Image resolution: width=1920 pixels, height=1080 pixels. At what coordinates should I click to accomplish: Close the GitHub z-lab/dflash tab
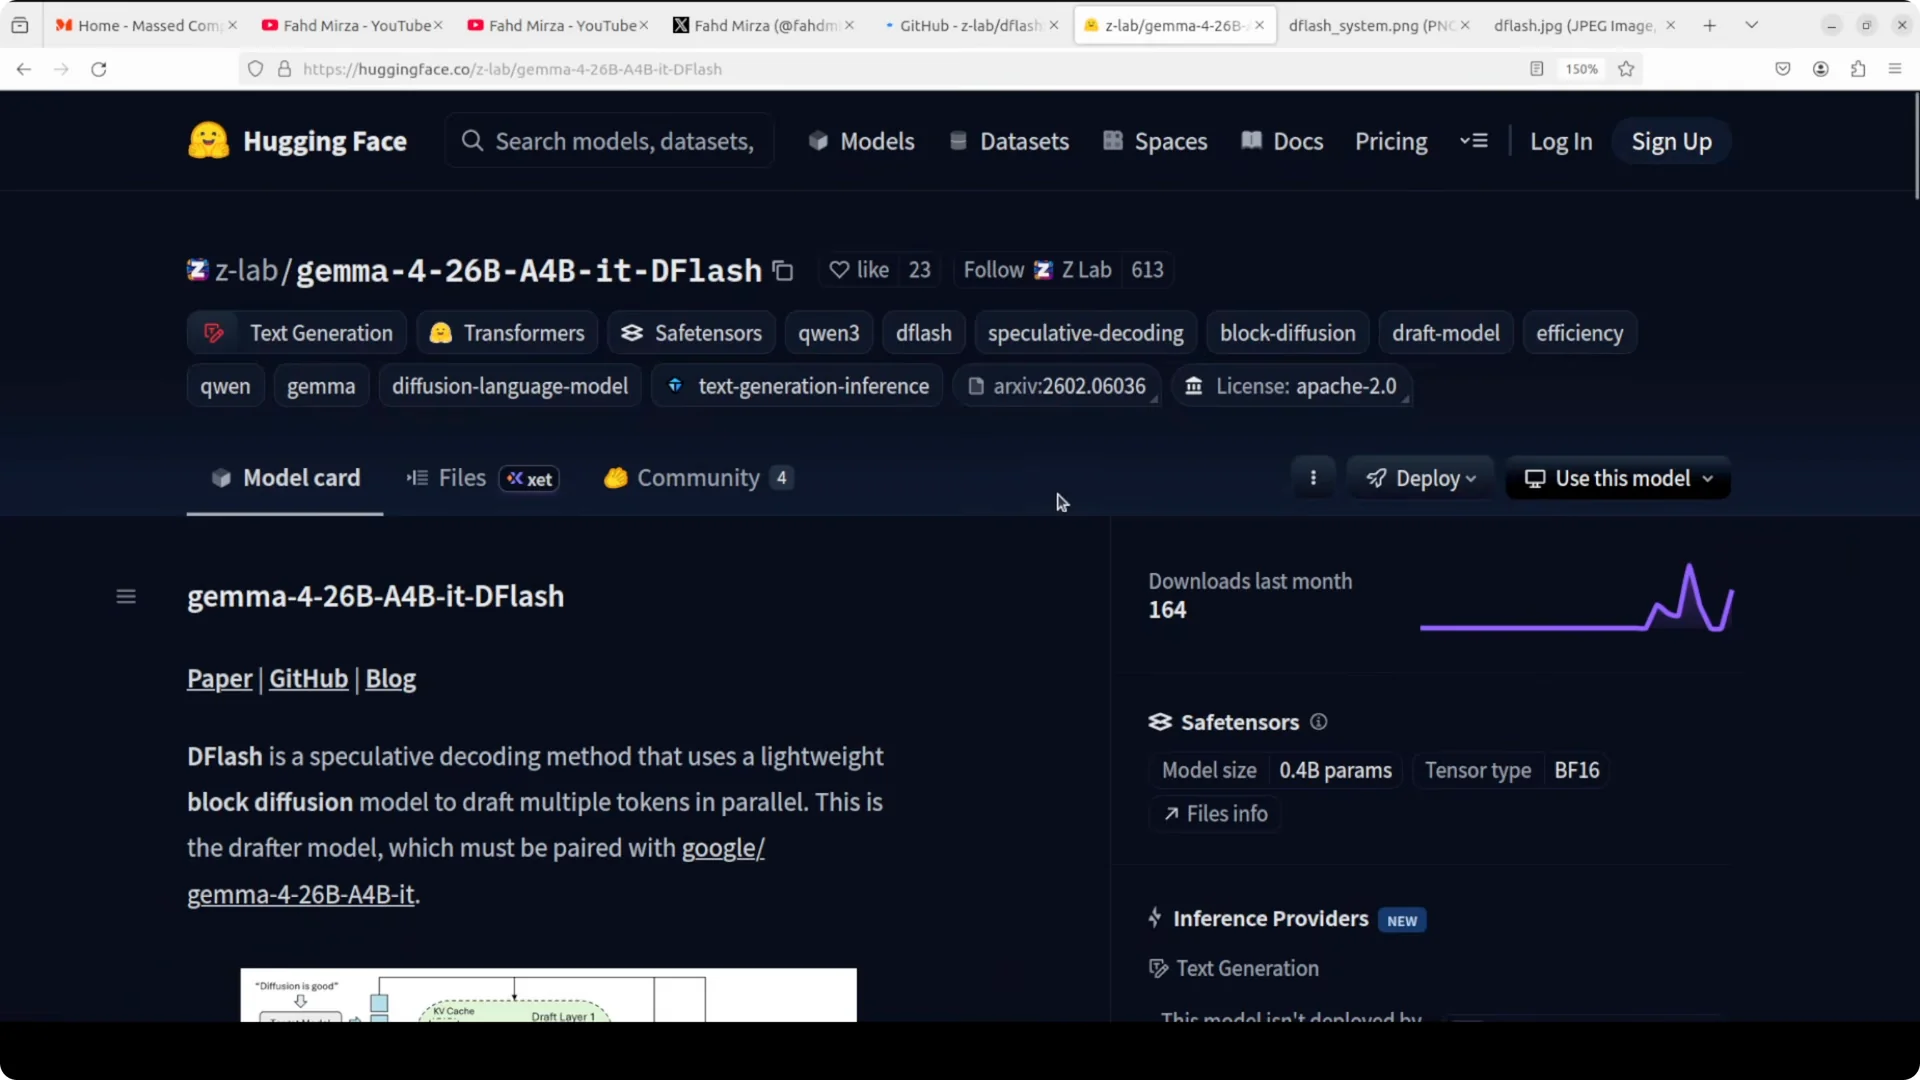pyautogui.click(x=1054, y=25)
